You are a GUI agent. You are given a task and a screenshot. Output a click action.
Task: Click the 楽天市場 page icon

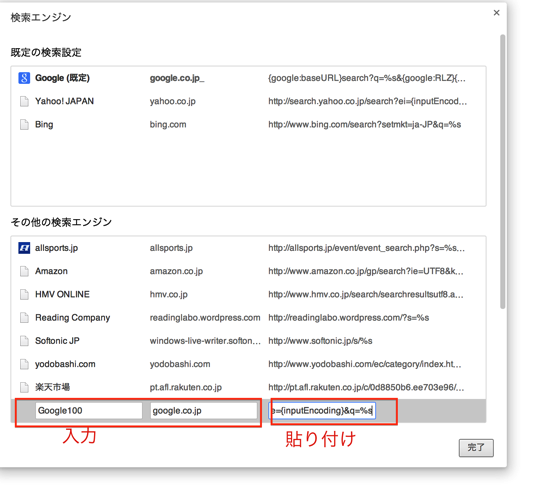pos(24,387)
